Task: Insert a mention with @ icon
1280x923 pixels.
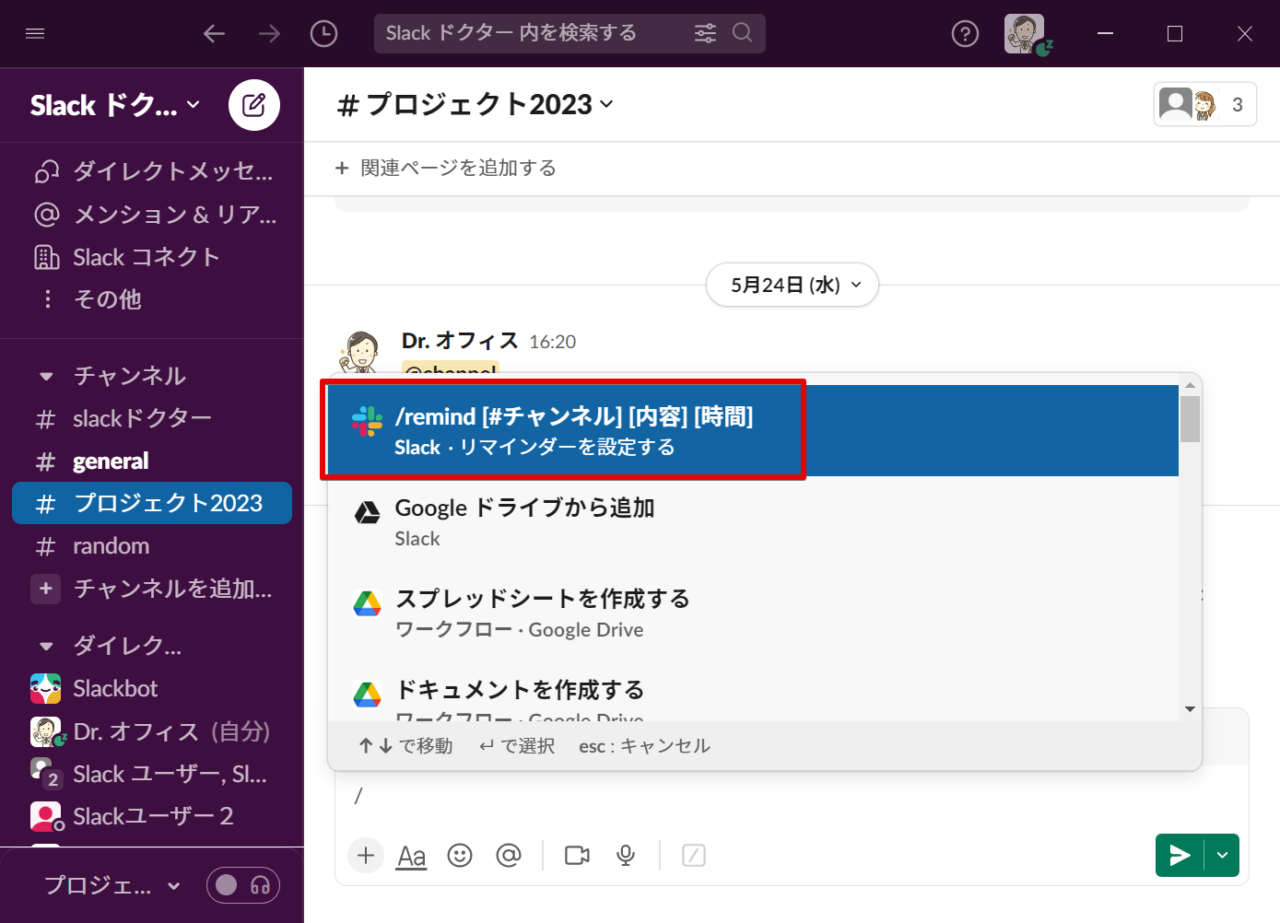Action: [509, 856]
